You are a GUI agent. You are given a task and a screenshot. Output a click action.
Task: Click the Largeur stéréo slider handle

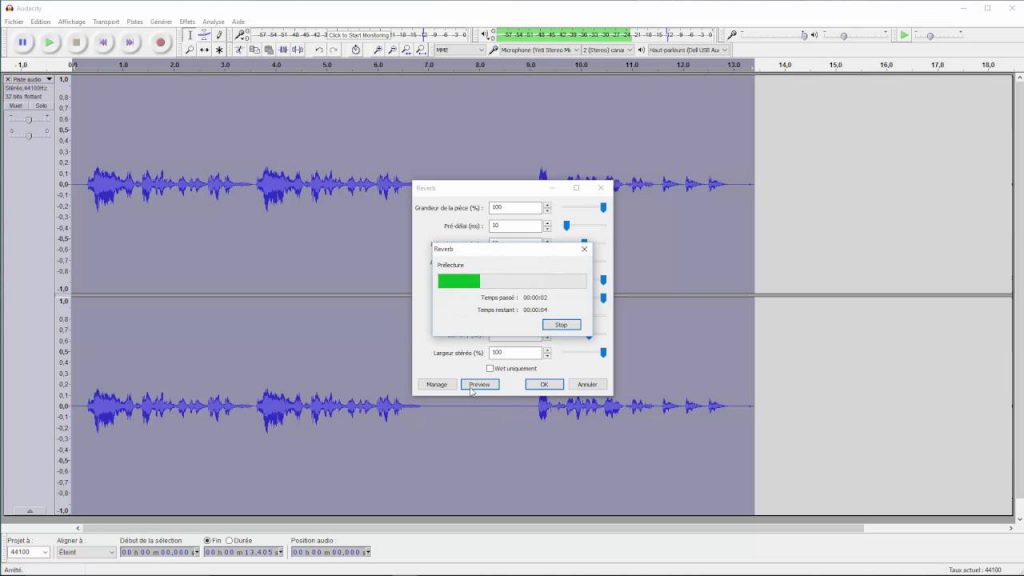(x=603, y=353)
